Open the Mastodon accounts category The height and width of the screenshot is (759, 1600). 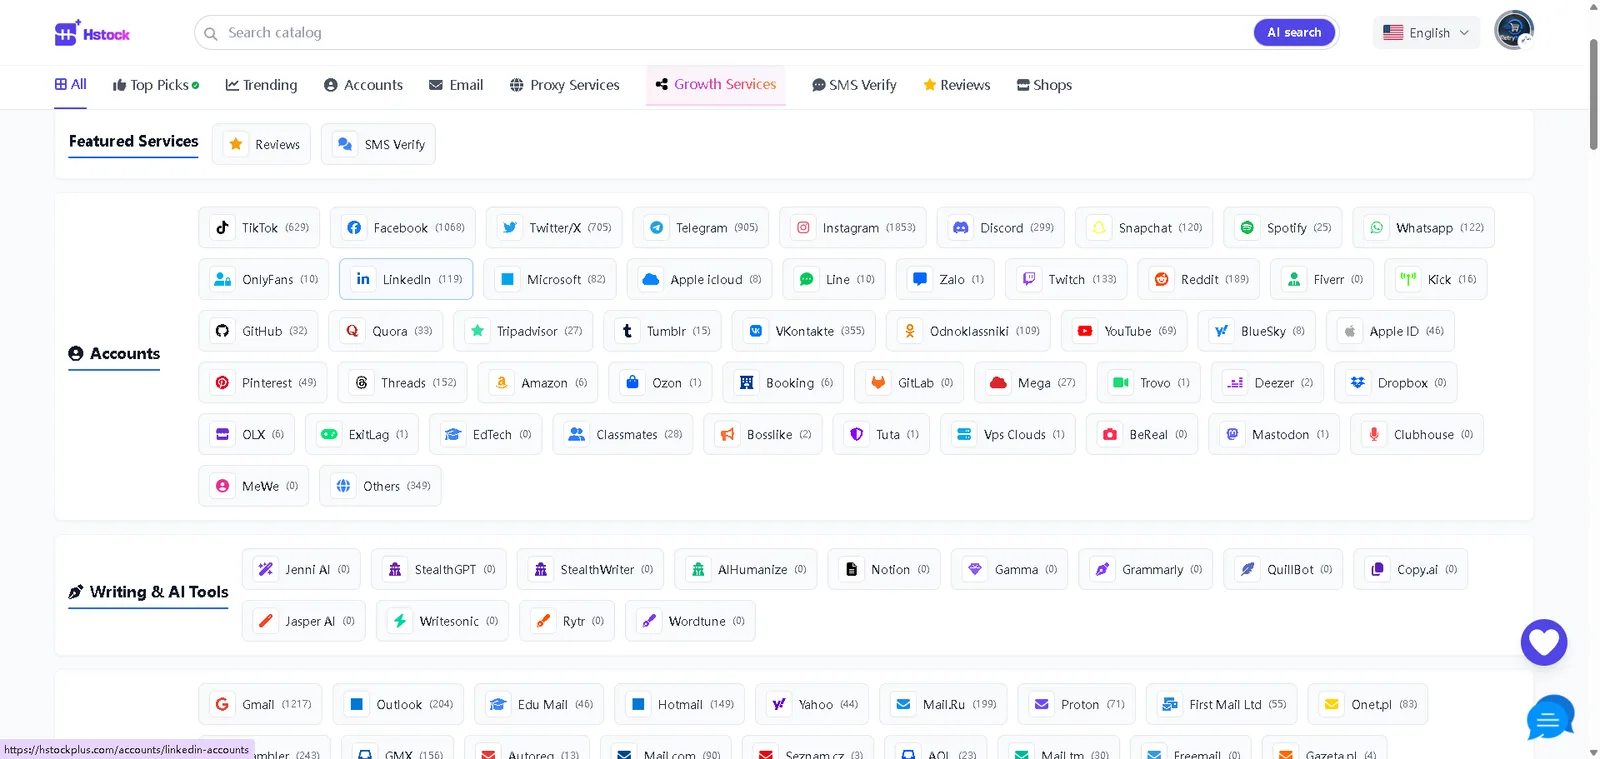click(1274, 434)
